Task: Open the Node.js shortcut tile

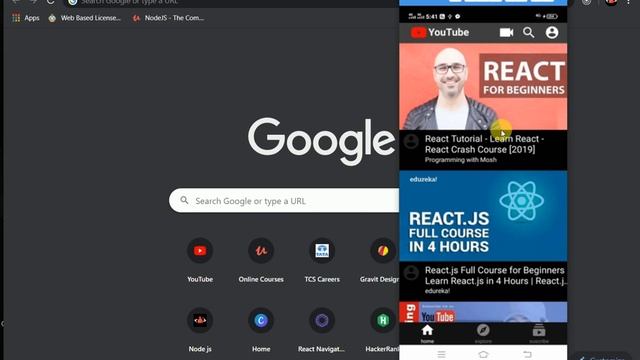Action: click(200, 330)
